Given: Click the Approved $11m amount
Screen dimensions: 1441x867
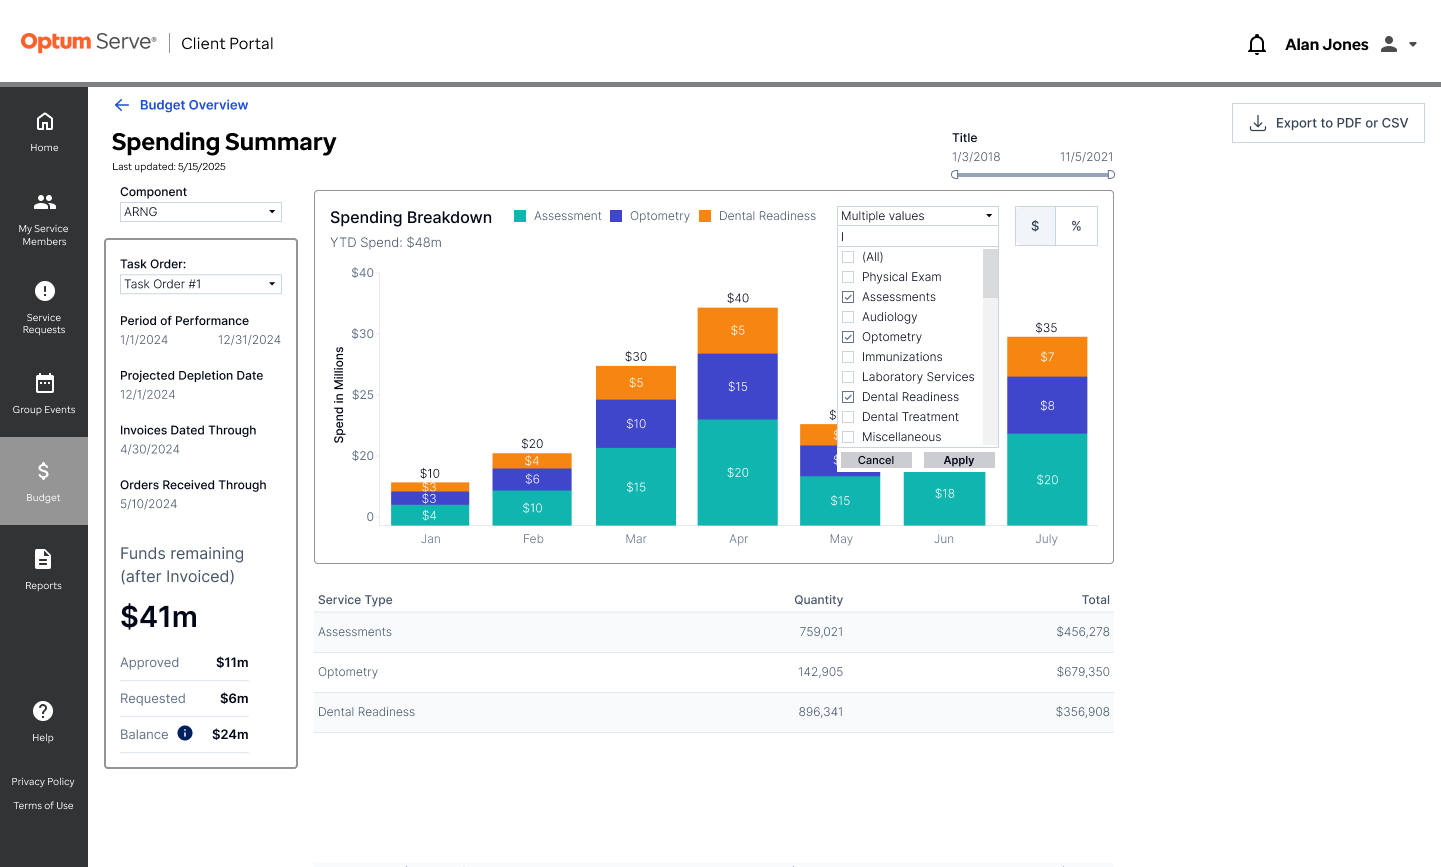Looking at the screenshot, I should [232, 662].
